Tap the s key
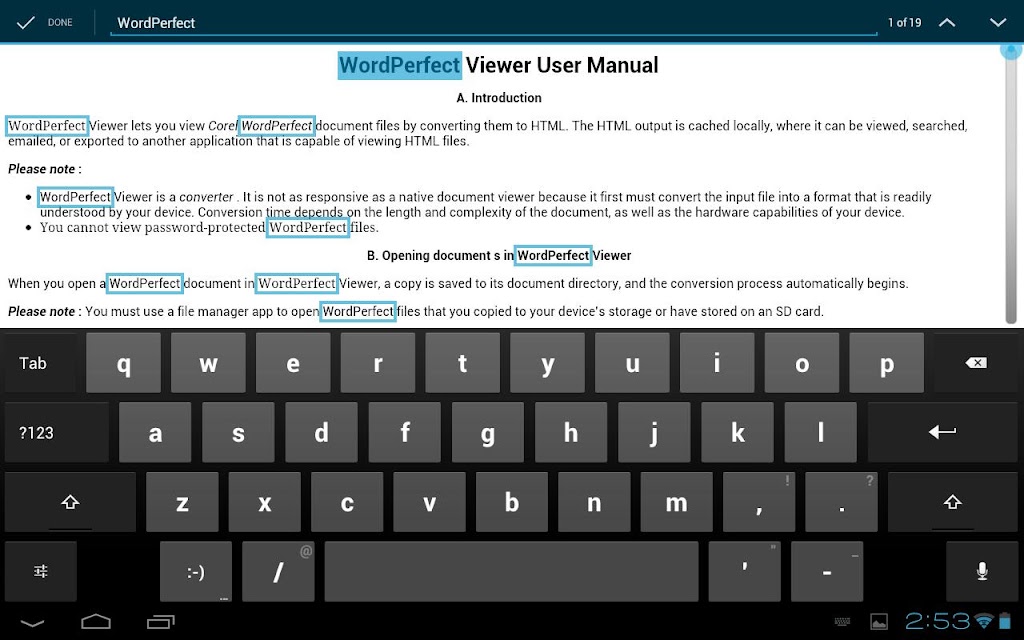The height and width of the screenshot is (640, 1024). 238,433
